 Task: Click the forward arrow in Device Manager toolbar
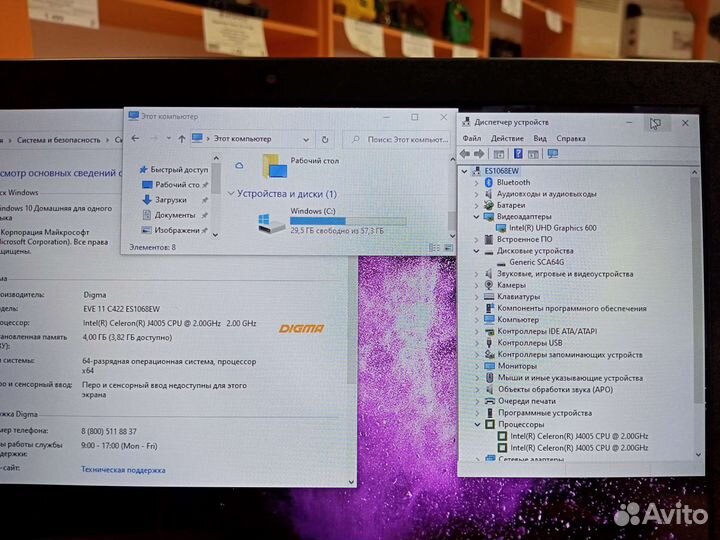coord(479,154)
